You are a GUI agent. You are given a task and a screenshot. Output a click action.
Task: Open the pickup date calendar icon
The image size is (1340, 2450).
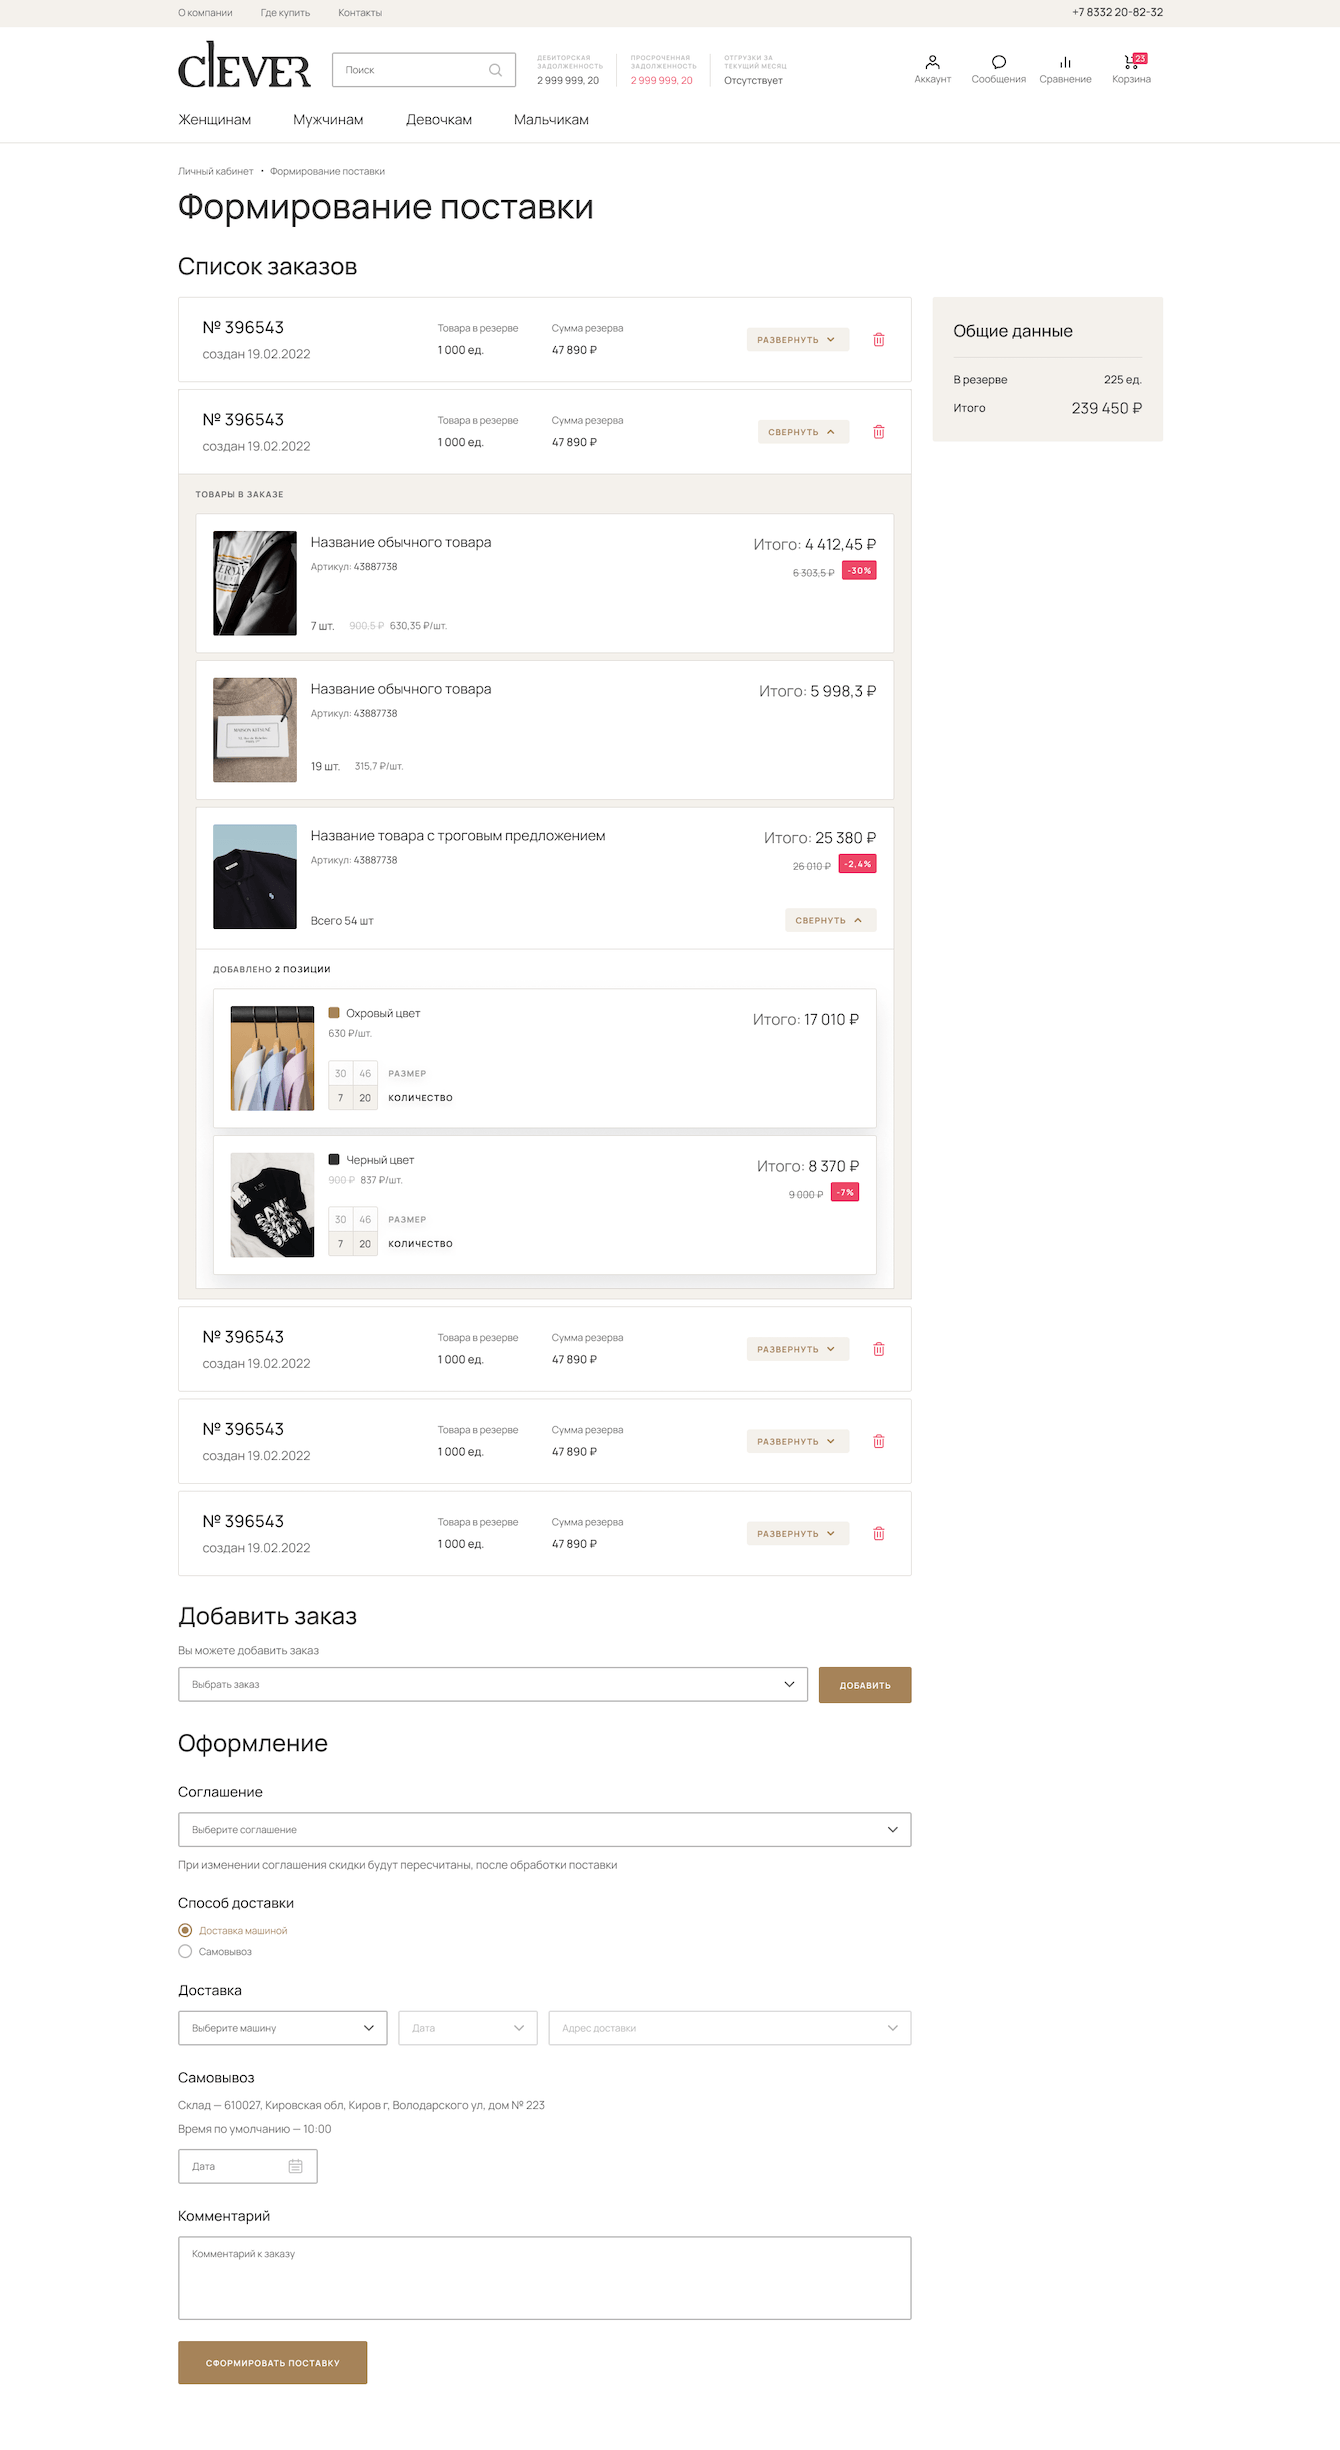tap(295, 2166)
